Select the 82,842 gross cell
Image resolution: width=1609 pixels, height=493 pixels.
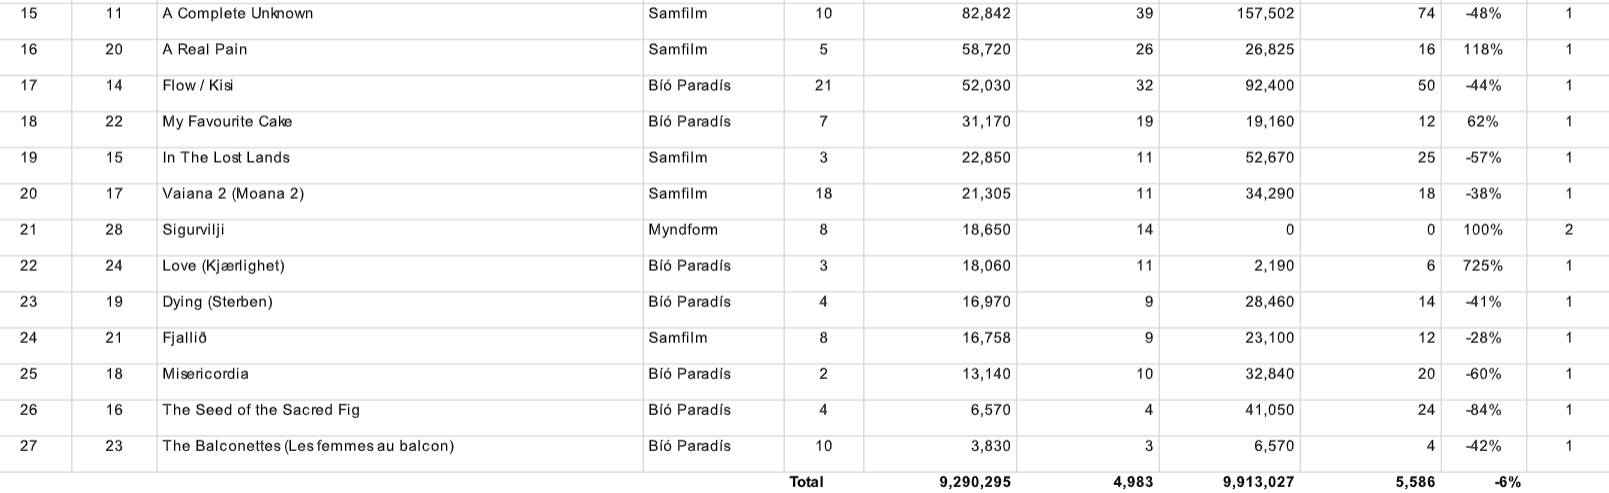[986, 14]
